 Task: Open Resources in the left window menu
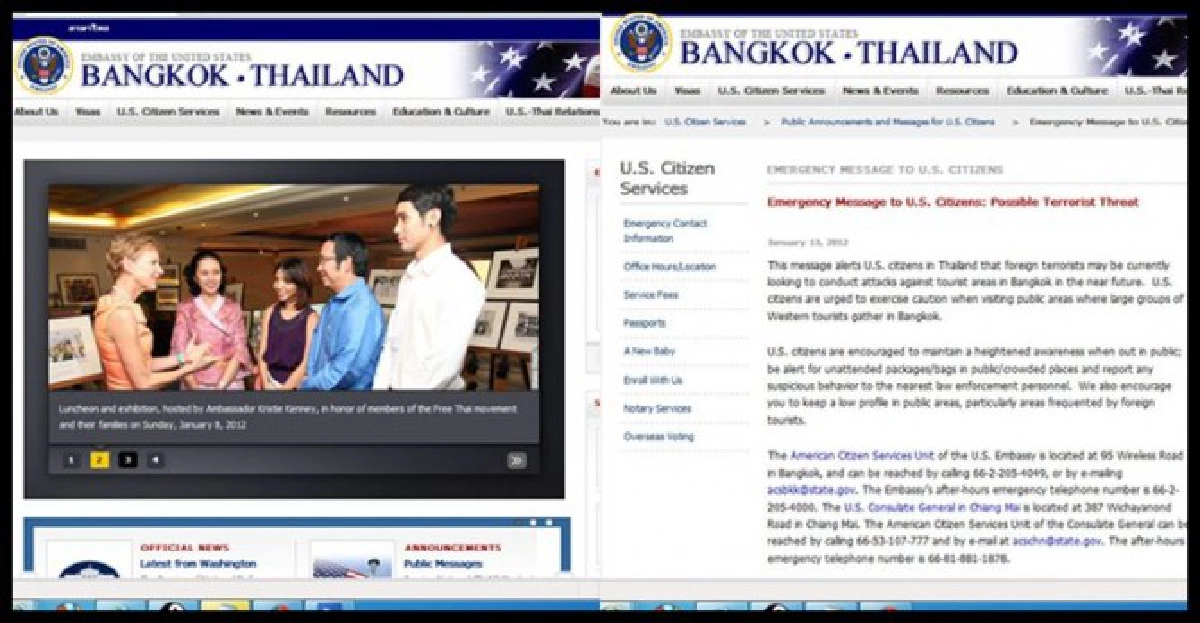point(350,112)
